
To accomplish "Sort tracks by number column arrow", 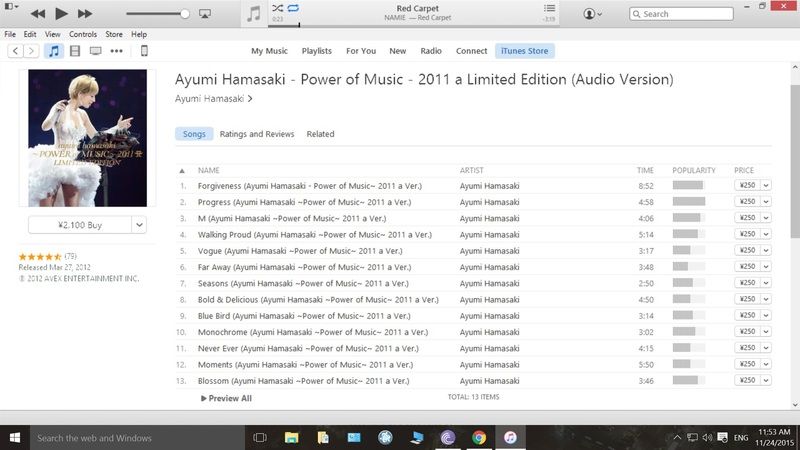I will coord(182,170).
